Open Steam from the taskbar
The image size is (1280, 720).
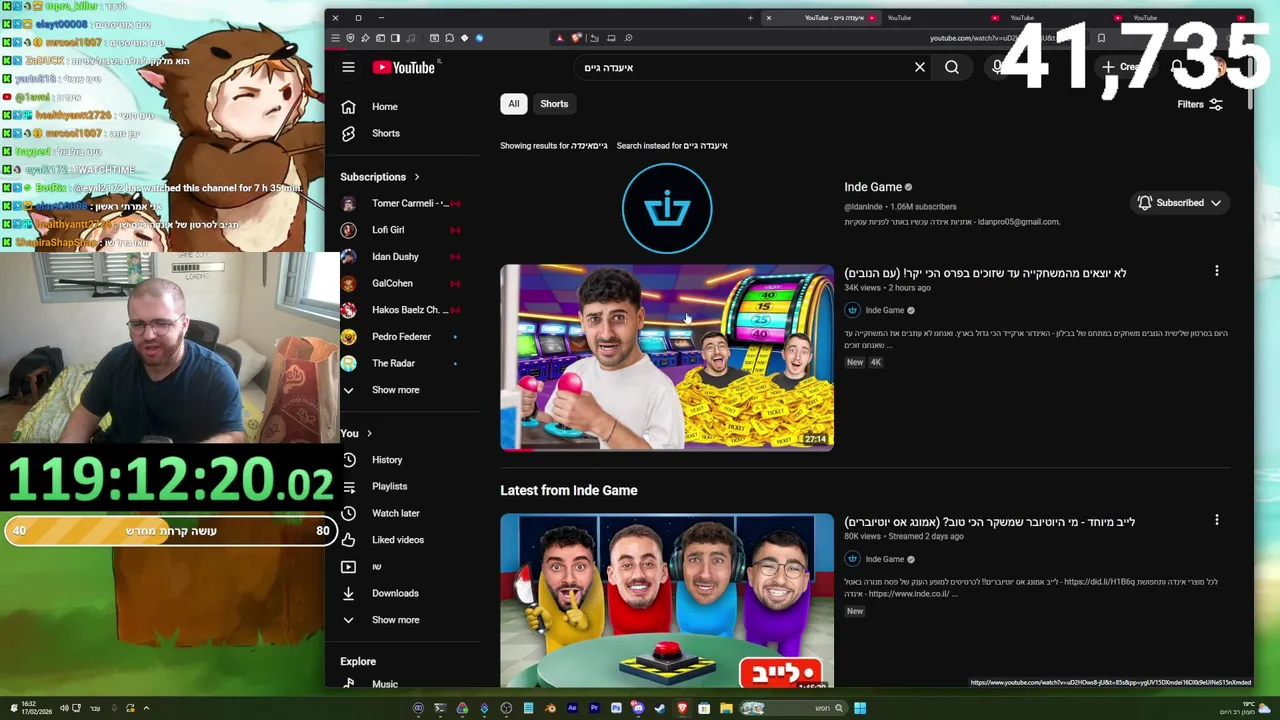(660, 708)
